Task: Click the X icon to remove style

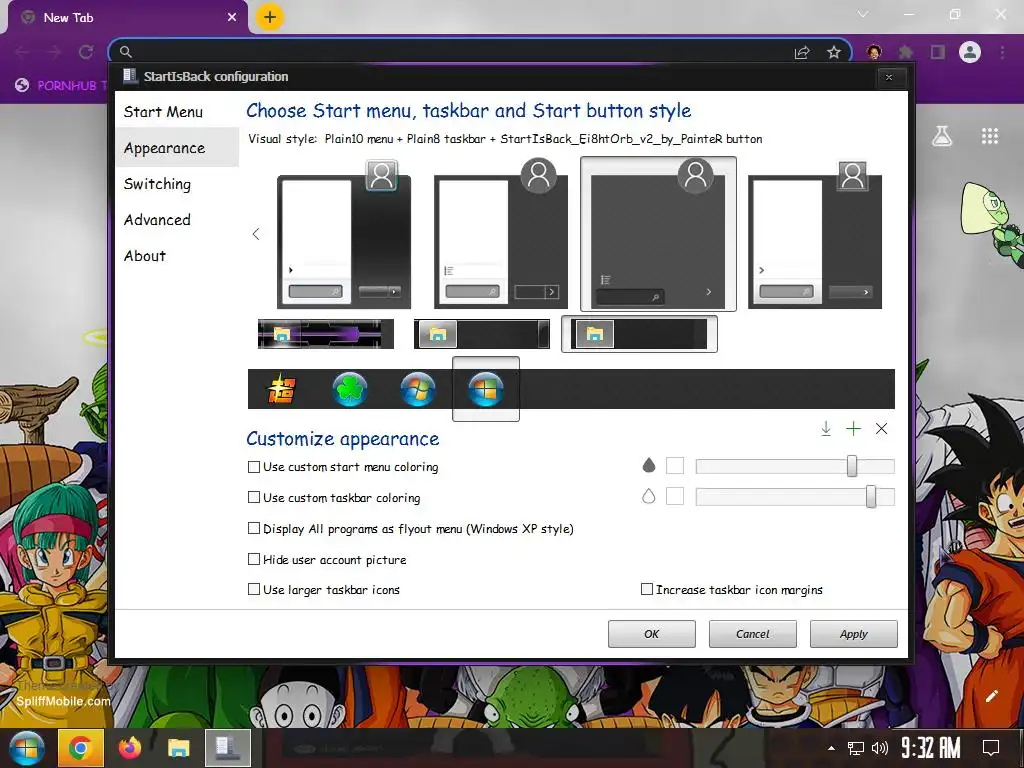Action: click(x=882, y=428)
